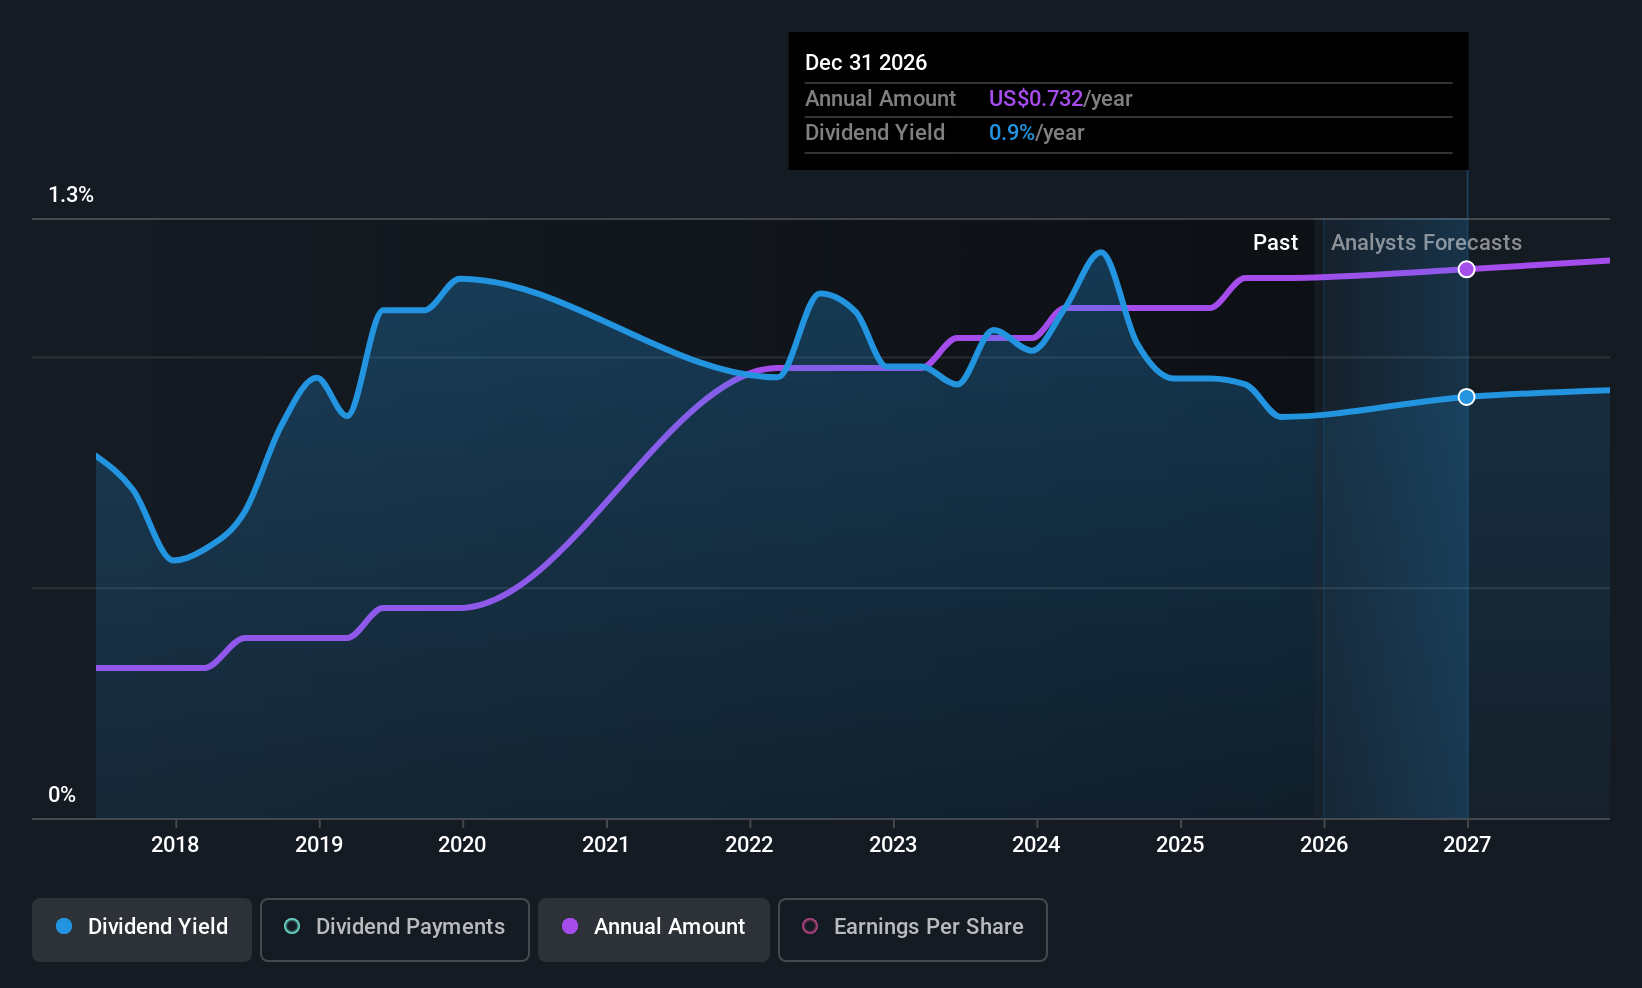Click the Past section label
Viewport: 1642px width, 988px height.
coord(1275,243)
